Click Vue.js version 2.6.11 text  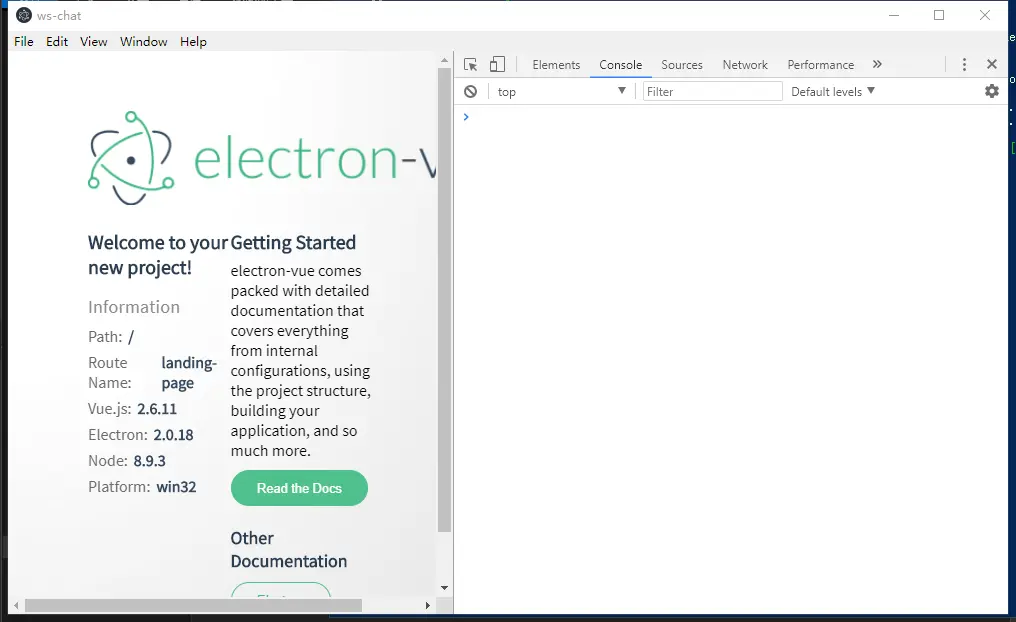pyautogui.click(x=157, y=409)
